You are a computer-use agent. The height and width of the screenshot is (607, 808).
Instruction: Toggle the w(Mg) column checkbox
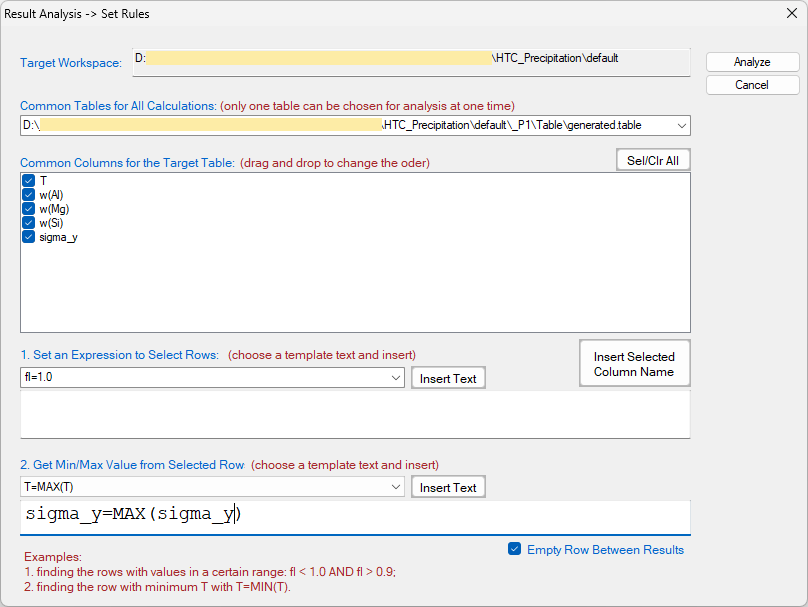(x=29, y=209)
